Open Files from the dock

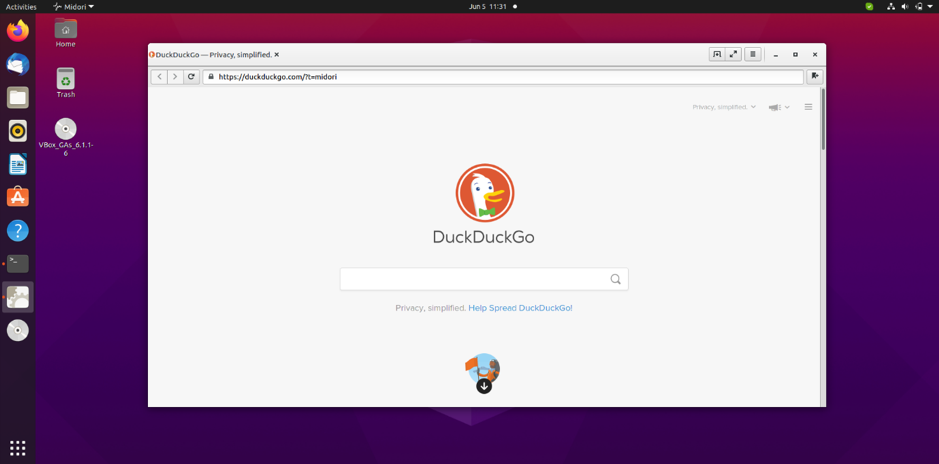tap(18, 97)
